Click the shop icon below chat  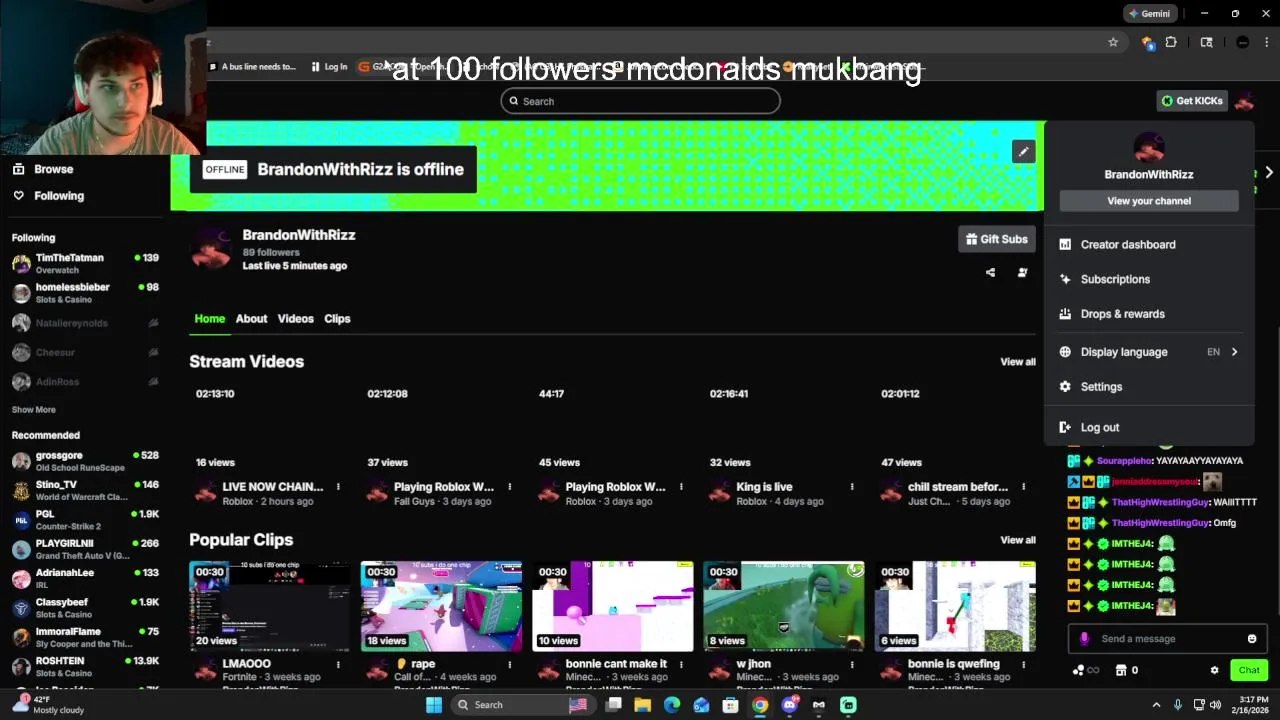pos(1121,670)
